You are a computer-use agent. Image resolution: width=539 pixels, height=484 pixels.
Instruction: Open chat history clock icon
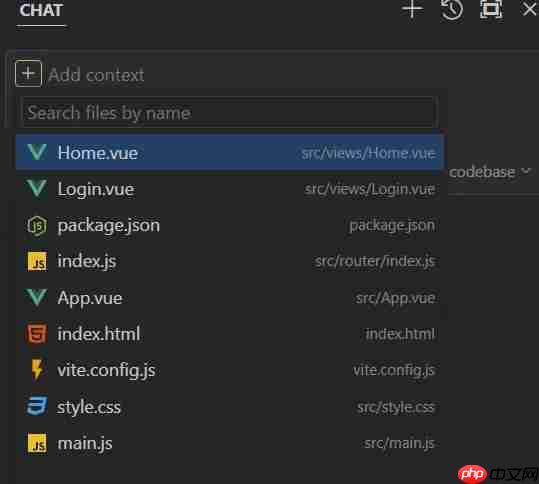[x=452, y=10]
